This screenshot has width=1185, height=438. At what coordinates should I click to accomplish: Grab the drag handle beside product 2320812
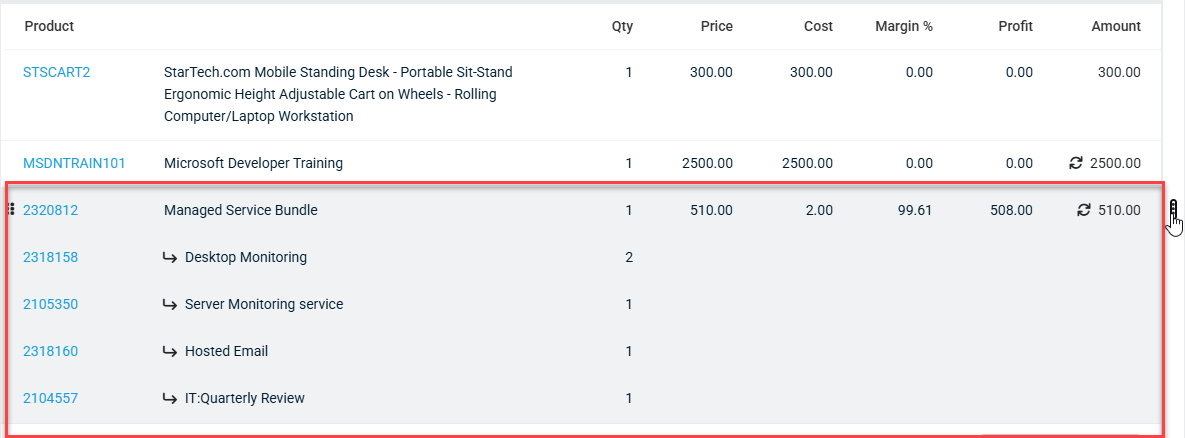(x=11, y=209)
